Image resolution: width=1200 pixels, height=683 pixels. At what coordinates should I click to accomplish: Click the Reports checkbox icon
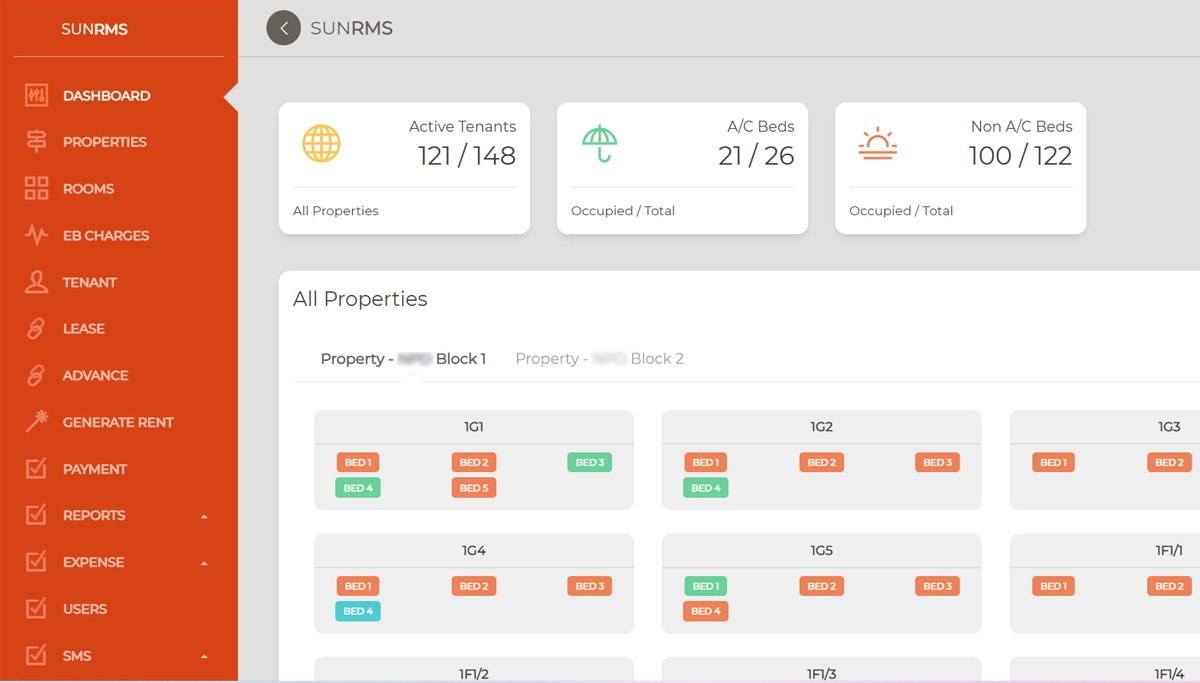[x=36, y=515]
